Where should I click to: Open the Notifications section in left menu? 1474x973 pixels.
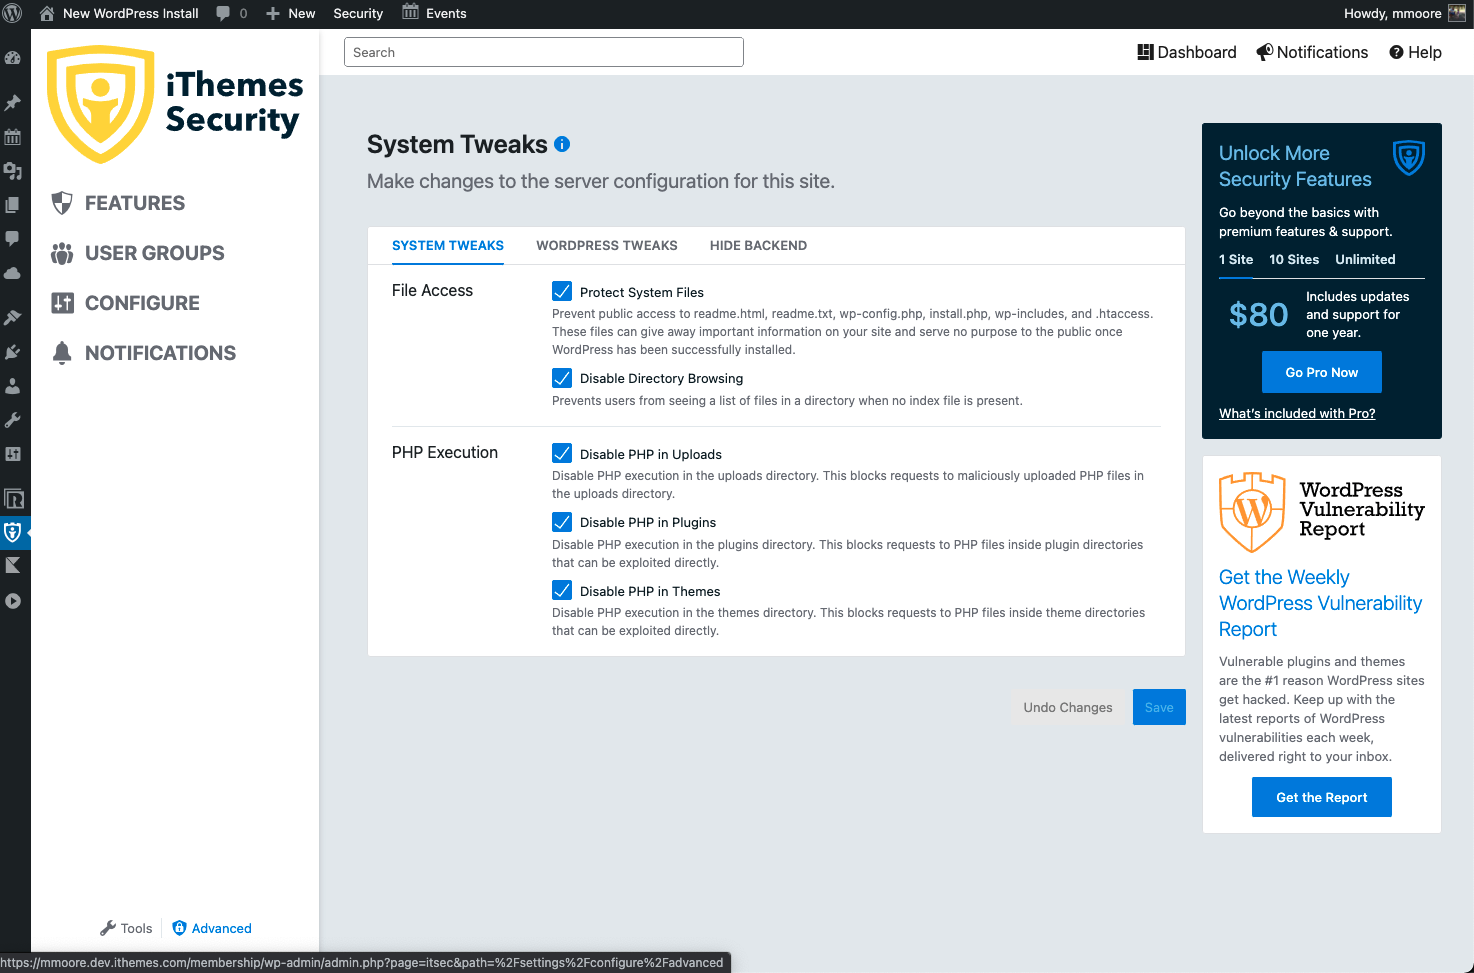[x=144, y=353]
